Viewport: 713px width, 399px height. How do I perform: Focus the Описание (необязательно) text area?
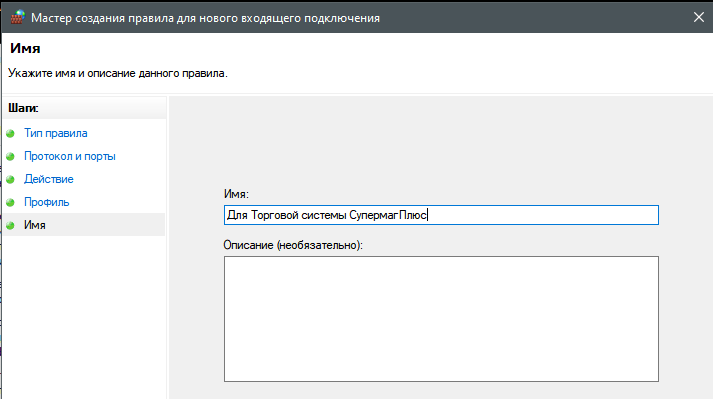point(441,319)
